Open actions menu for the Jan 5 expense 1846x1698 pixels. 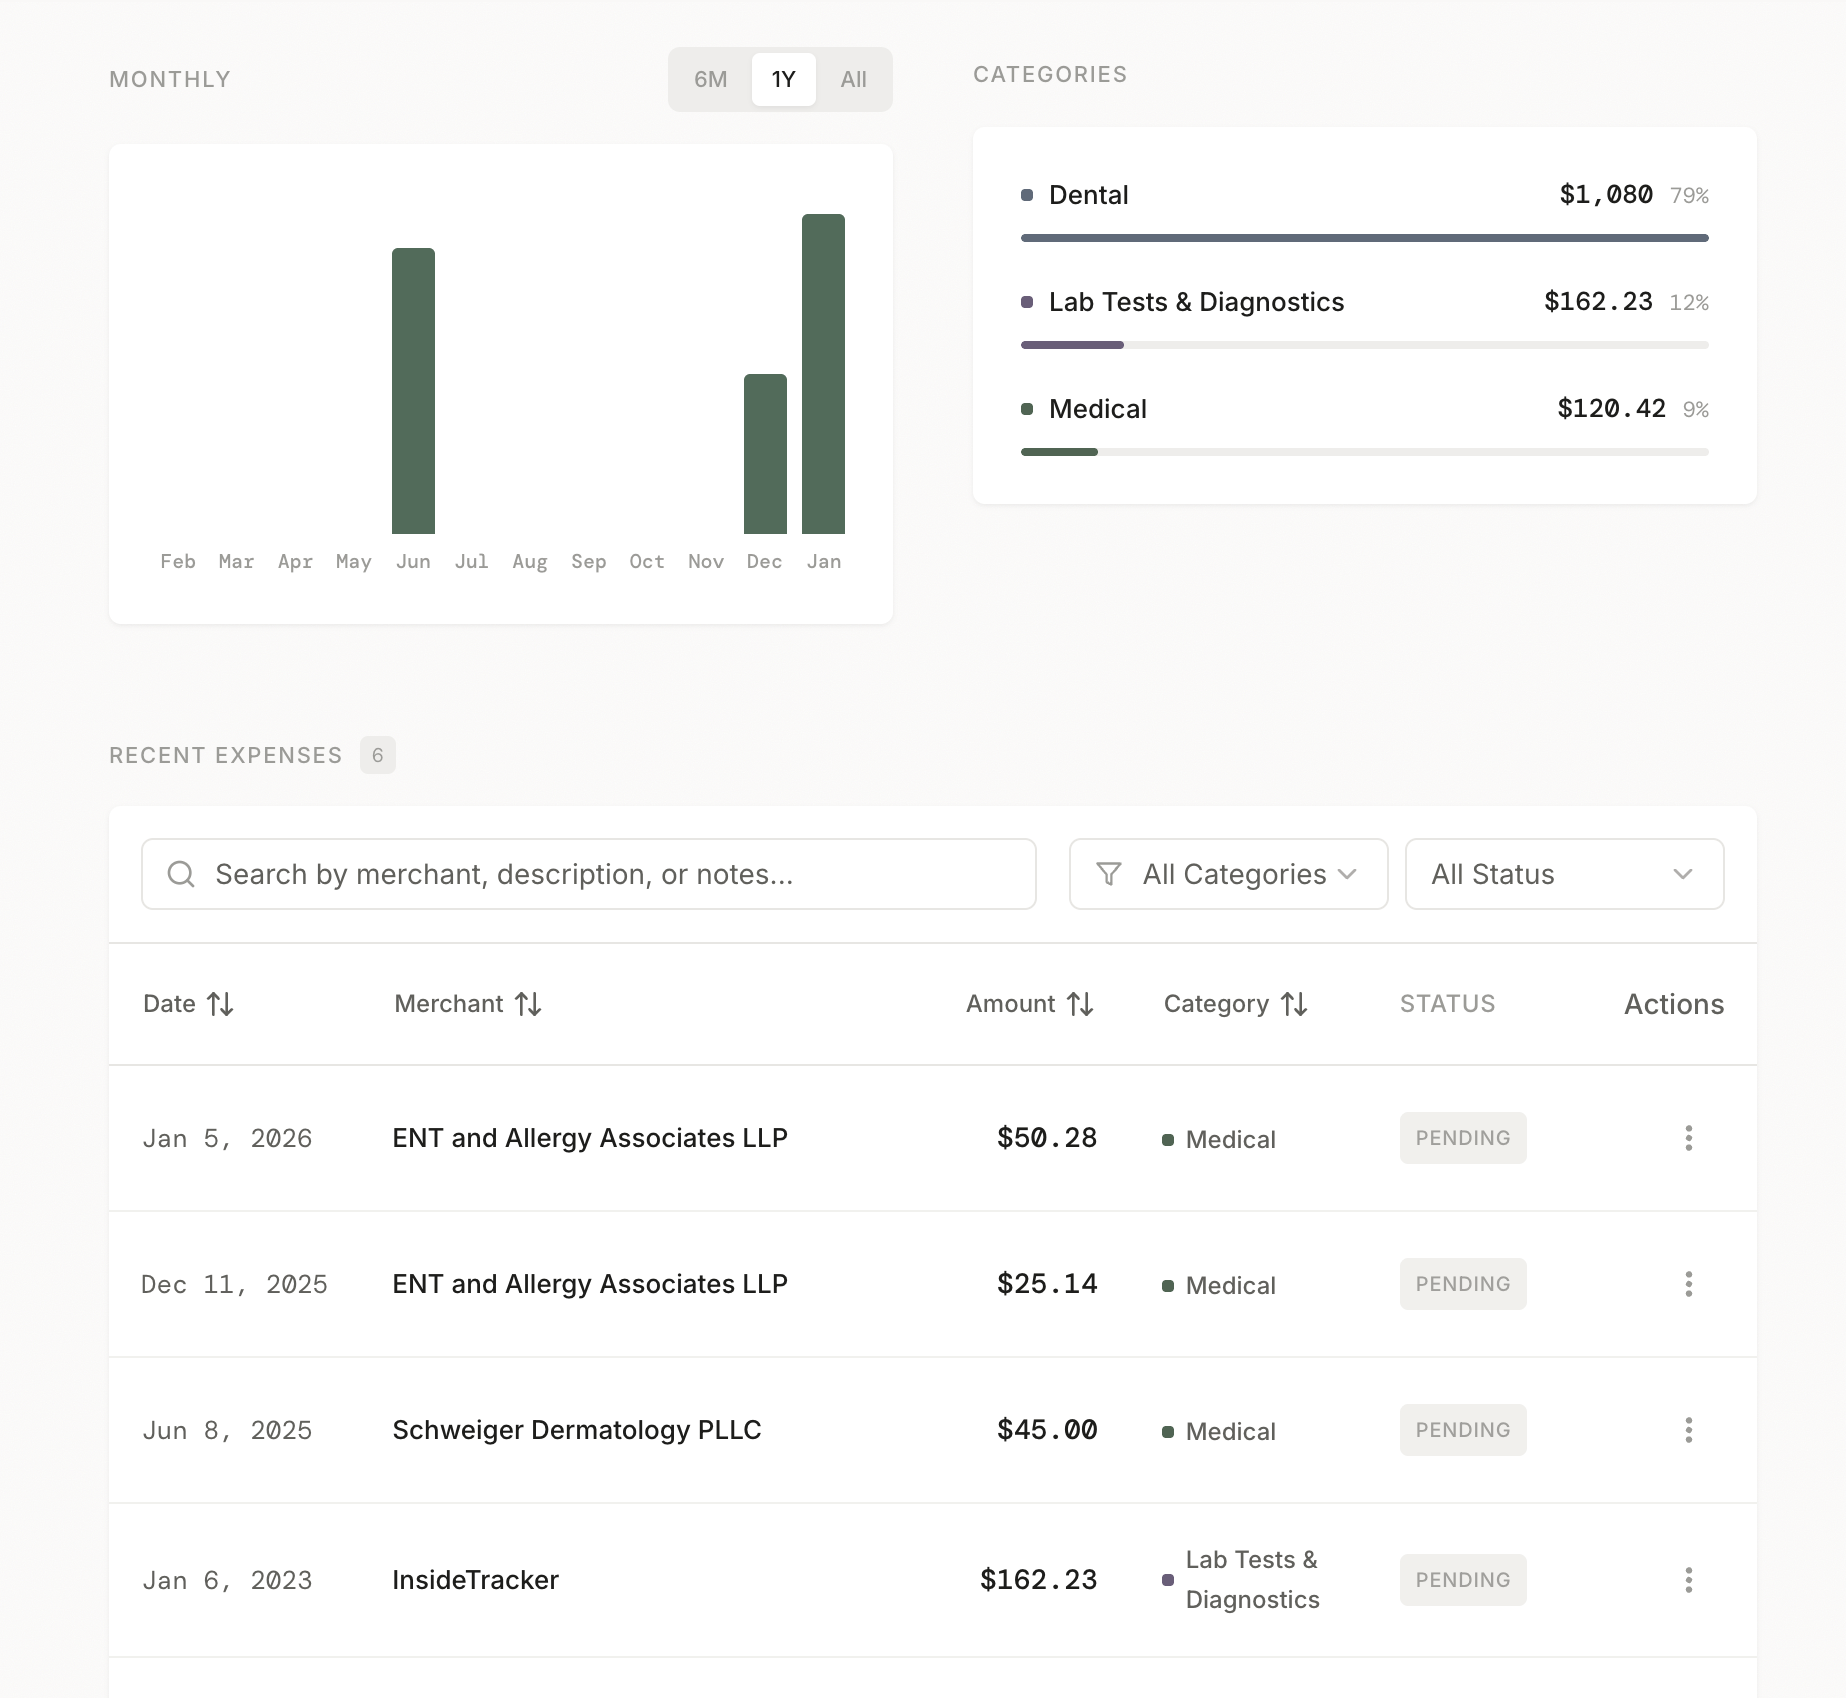pos(1688,1137)
